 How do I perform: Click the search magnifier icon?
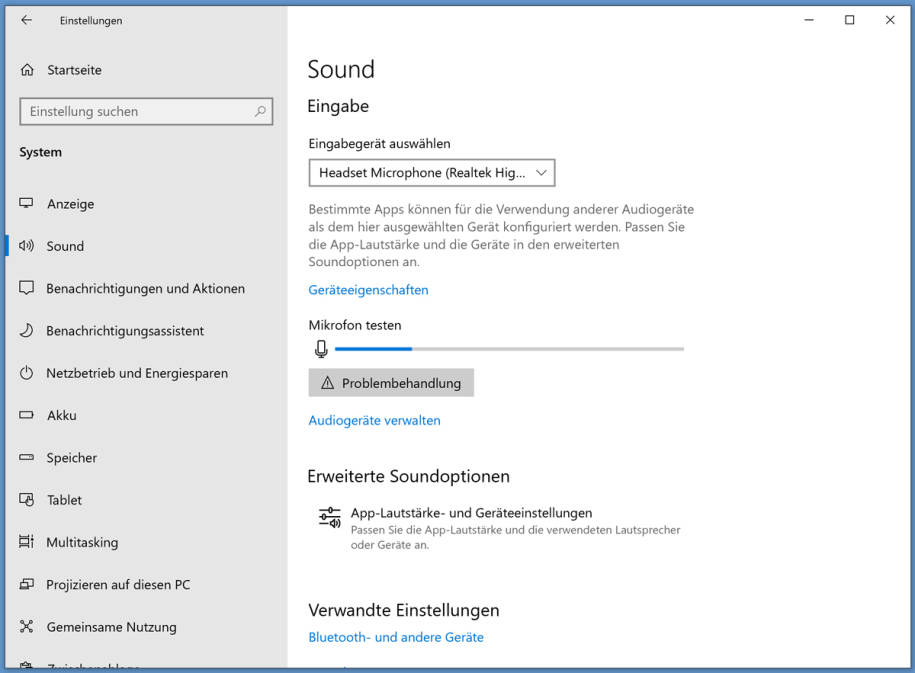click(x=260, y=112)
